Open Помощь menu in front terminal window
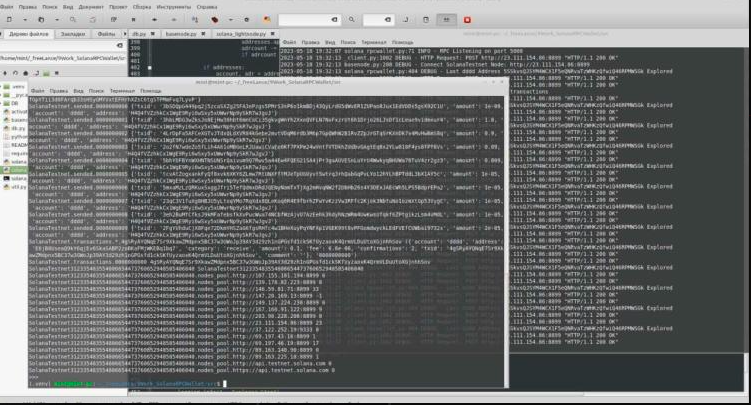 (x=151, y=90)
